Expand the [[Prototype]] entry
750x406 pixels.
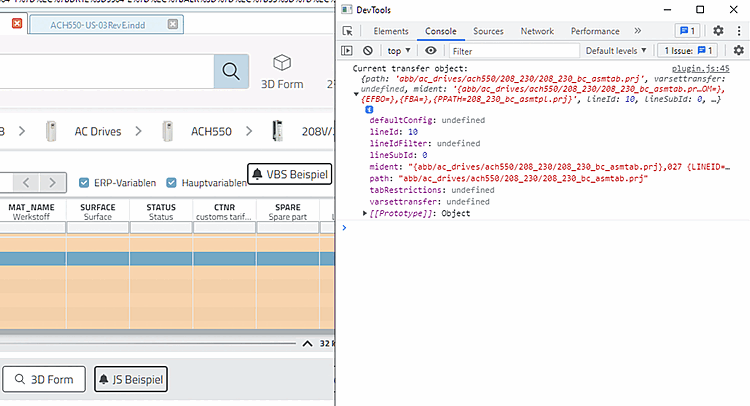pyautogui.click(x=365, y=213)
